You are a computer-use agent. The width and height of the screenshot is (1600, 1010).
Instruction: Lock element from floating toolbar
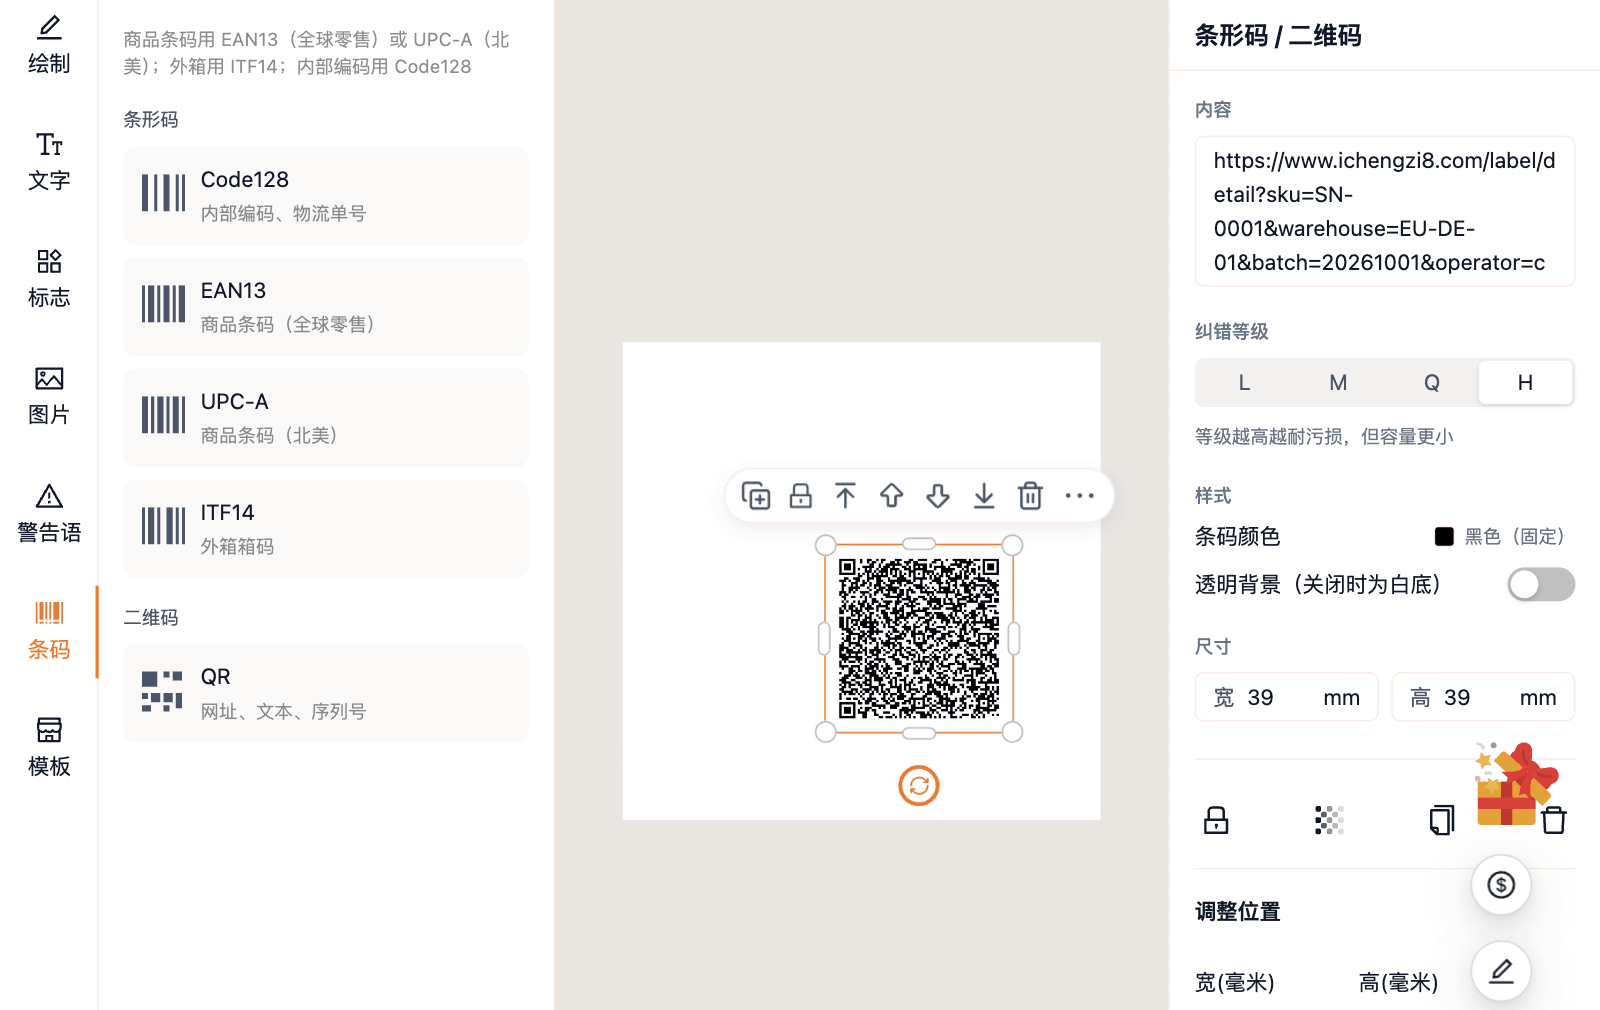point(801,496)
